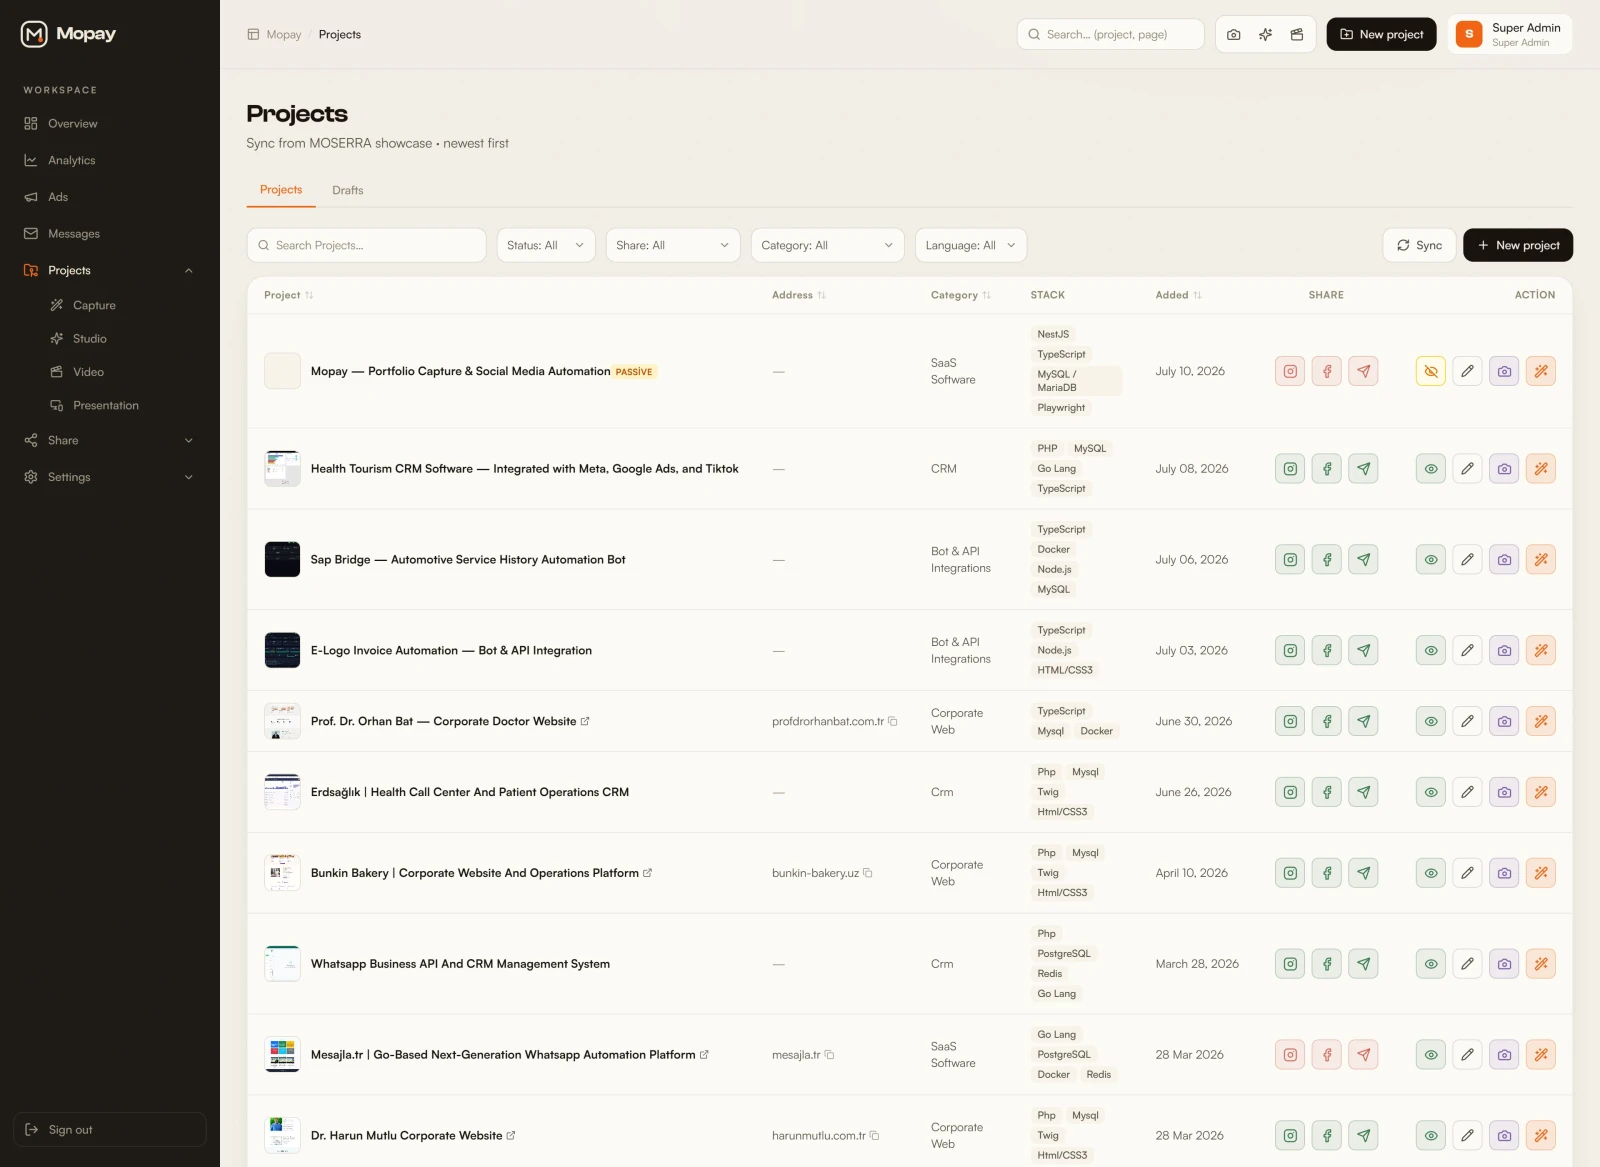This screenshot has width=1600, height=1167.
Task: Open magic wand studio for Erdsağlık CRM project
Action: click(1541, 792)
